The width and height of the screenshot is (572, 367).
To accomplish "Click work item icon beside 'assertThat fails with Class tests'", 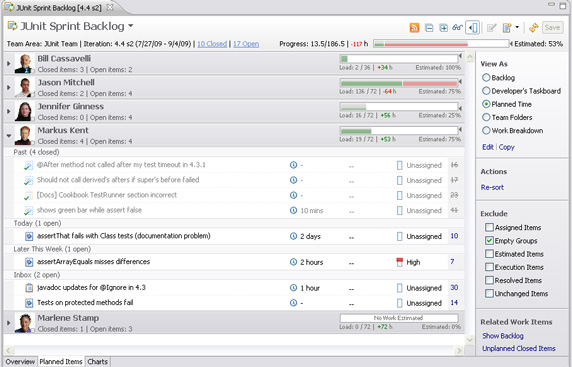I will pyautogui.click(x=29, y=236).
